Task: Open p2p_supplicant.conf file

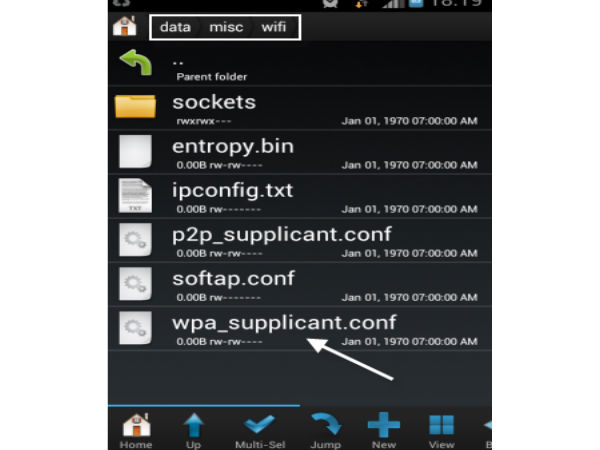Action: 280,234
